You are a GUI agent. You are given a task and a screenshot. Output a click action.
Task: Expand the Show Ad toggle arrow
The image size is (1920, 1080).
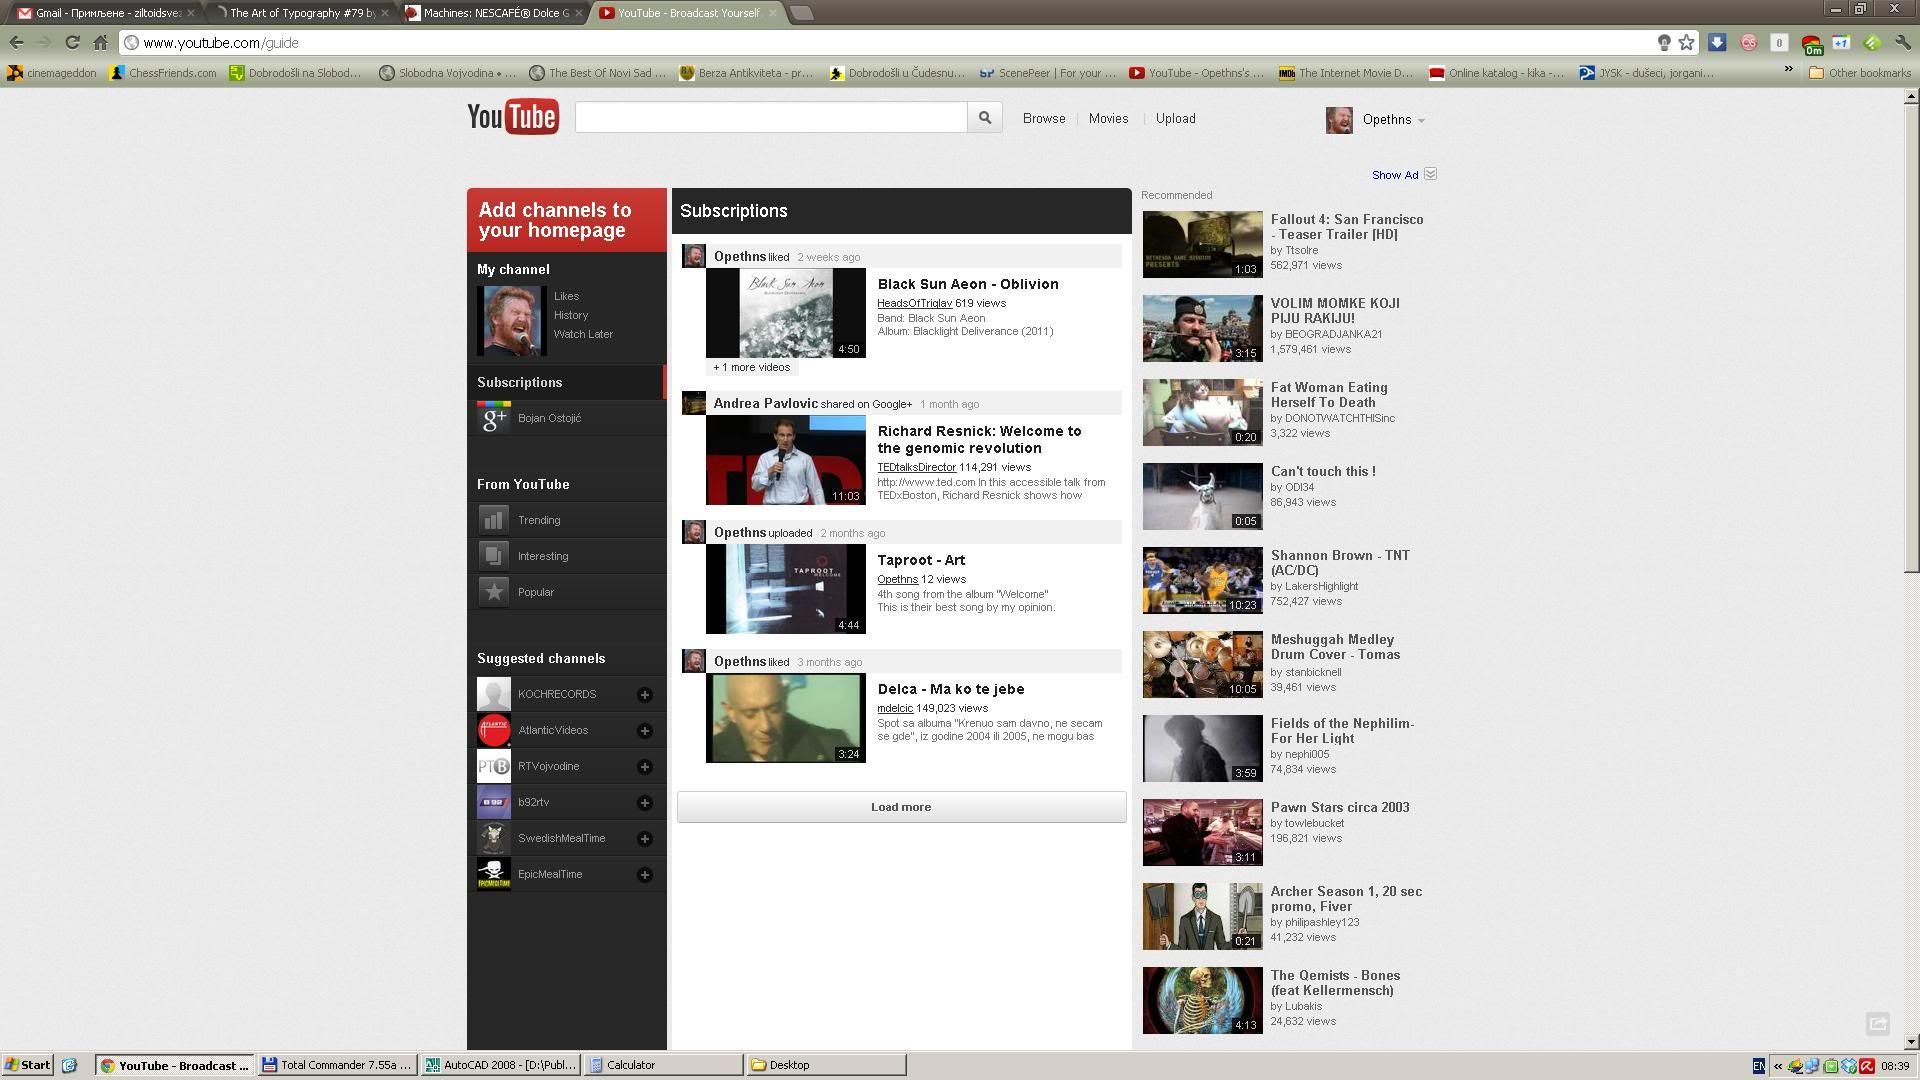click(x=1430, y=174)
